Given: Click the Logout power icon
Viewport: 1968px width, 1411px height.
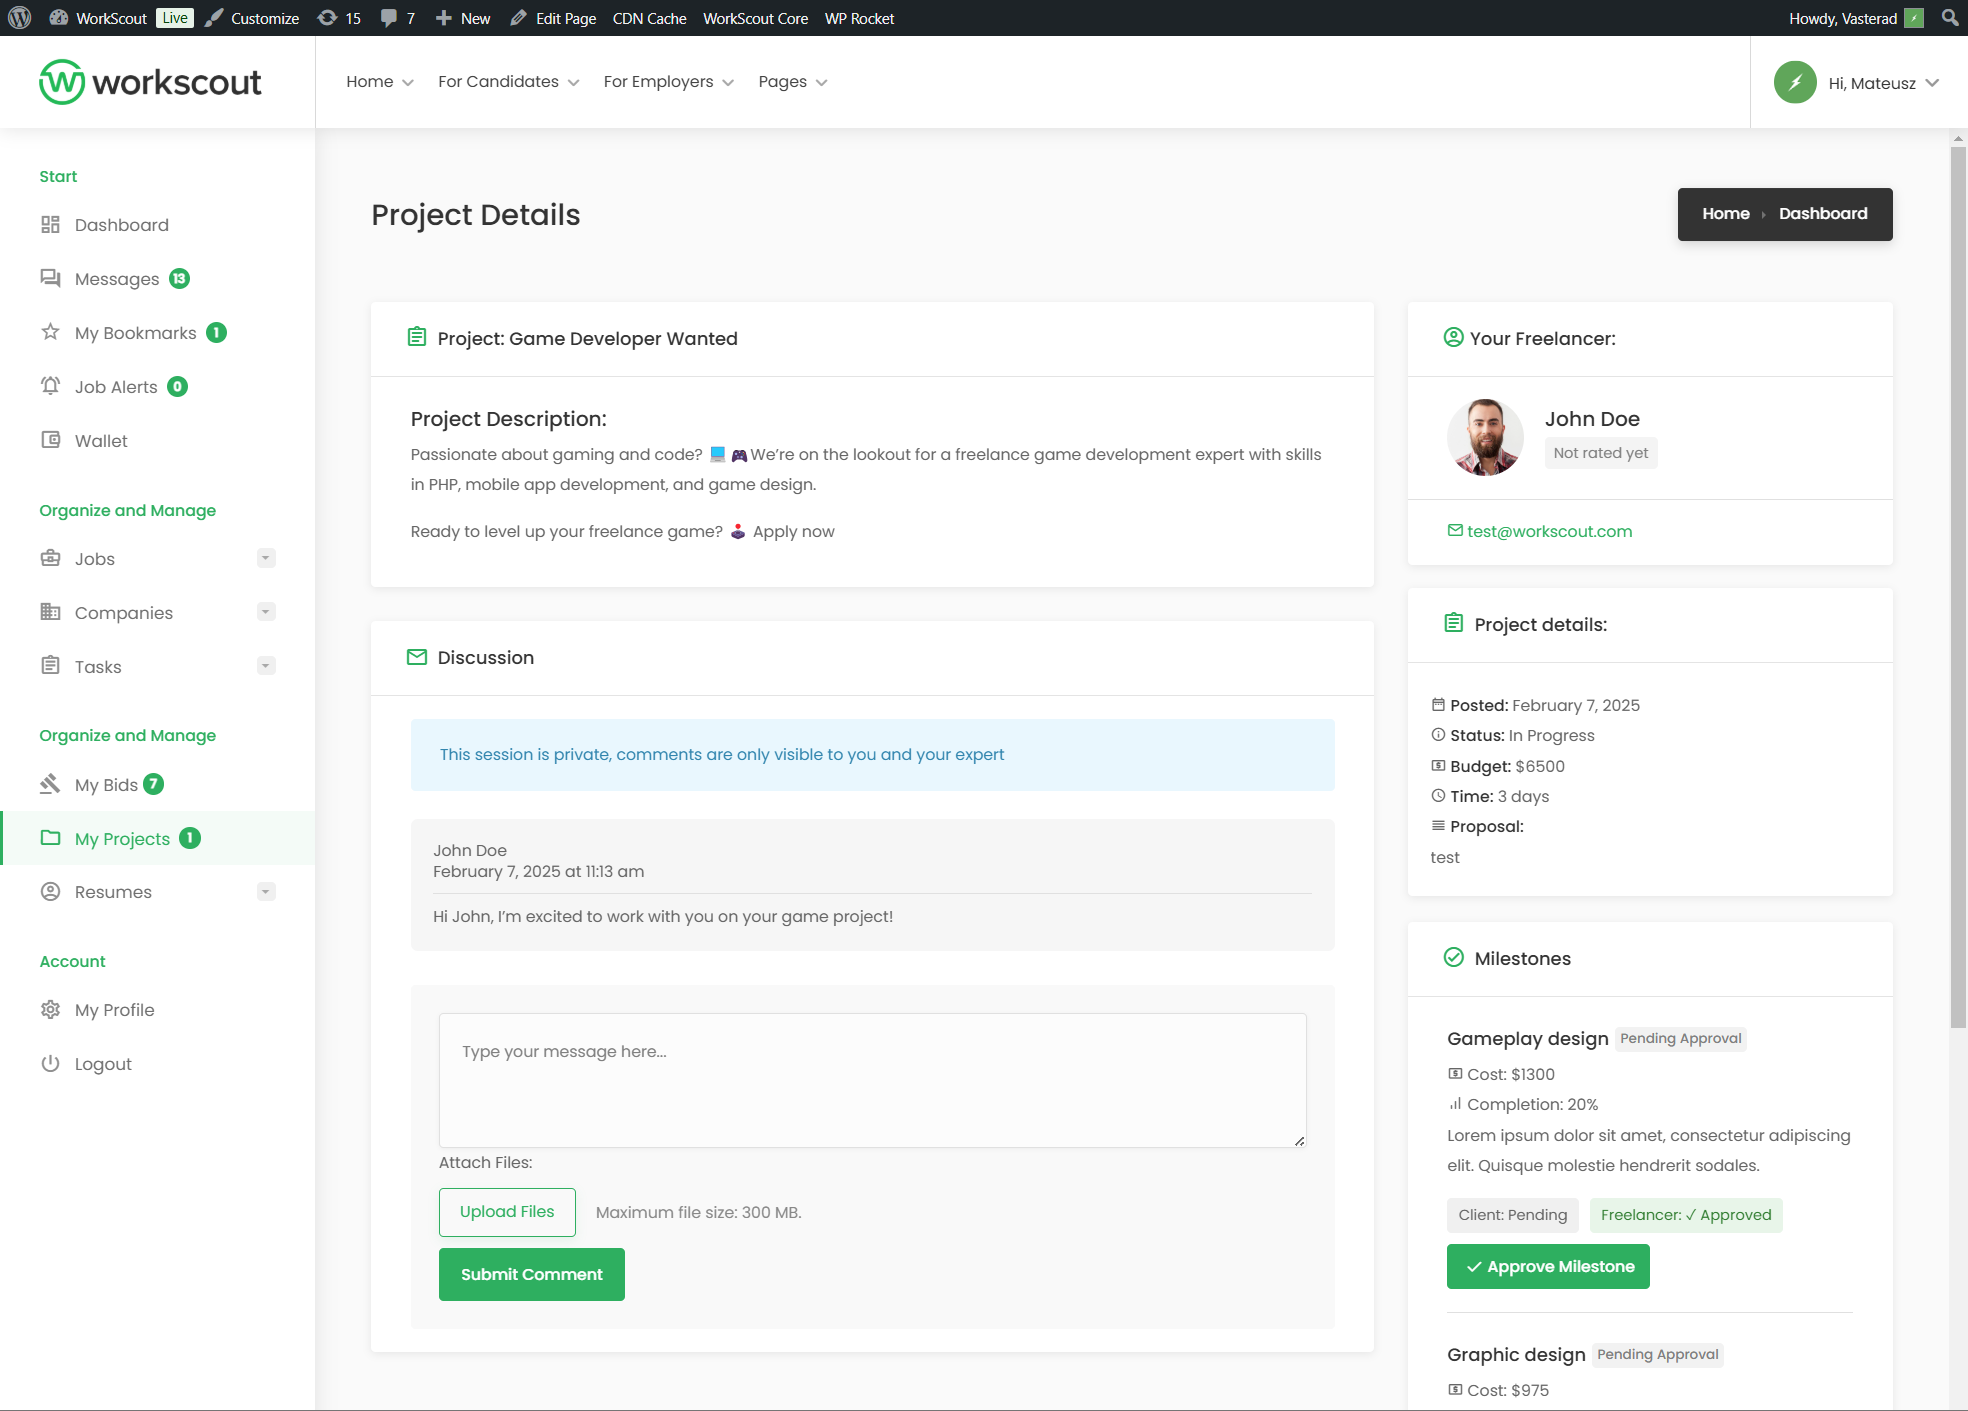Looking at the screenshot, I should click(x=50, y=1063).
